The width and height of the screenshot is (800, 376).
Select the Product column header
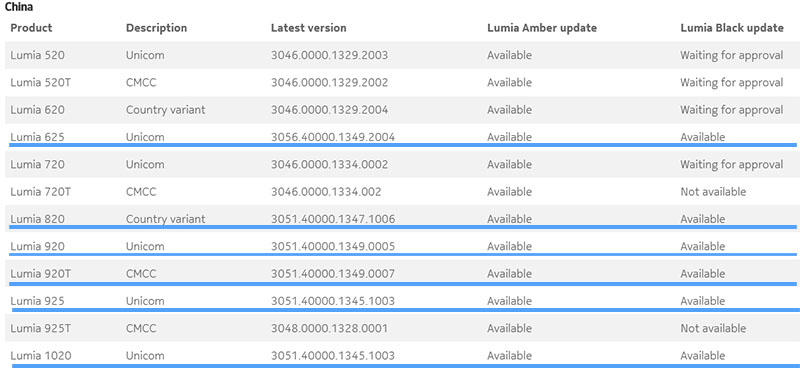[31, 28]
